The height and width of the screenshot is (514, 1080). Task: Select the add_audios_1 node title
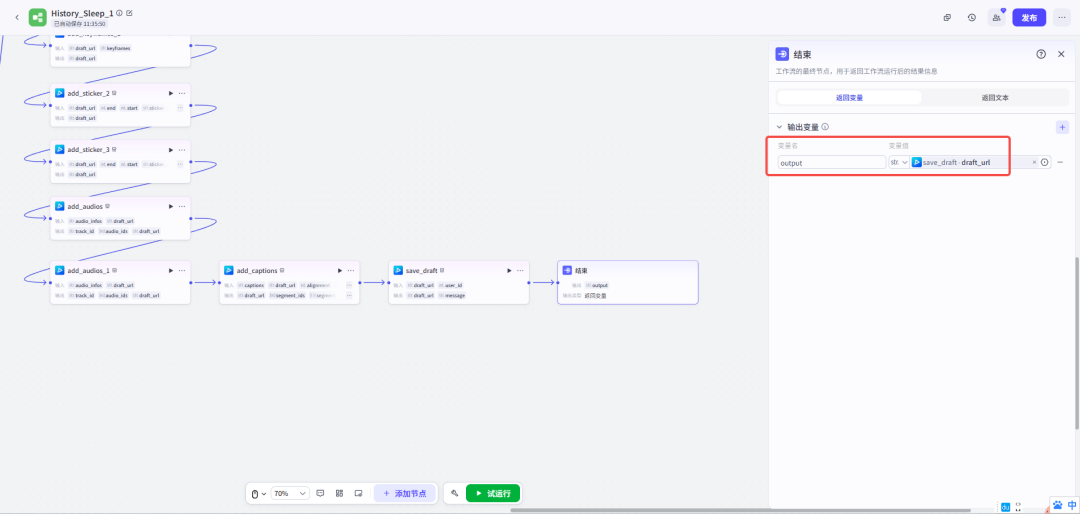[88, 271]
